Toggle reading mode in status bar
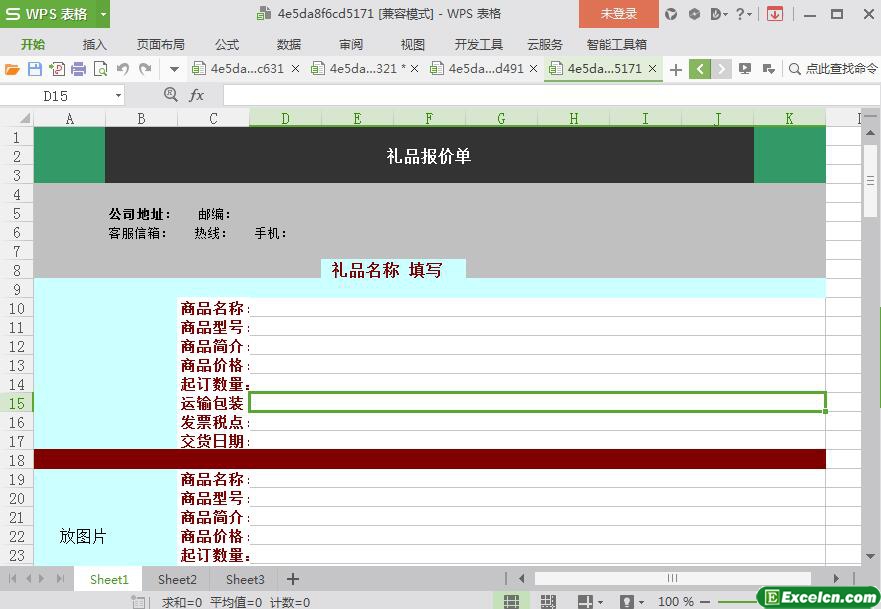 pyautogui.click(x=586, y=602)
